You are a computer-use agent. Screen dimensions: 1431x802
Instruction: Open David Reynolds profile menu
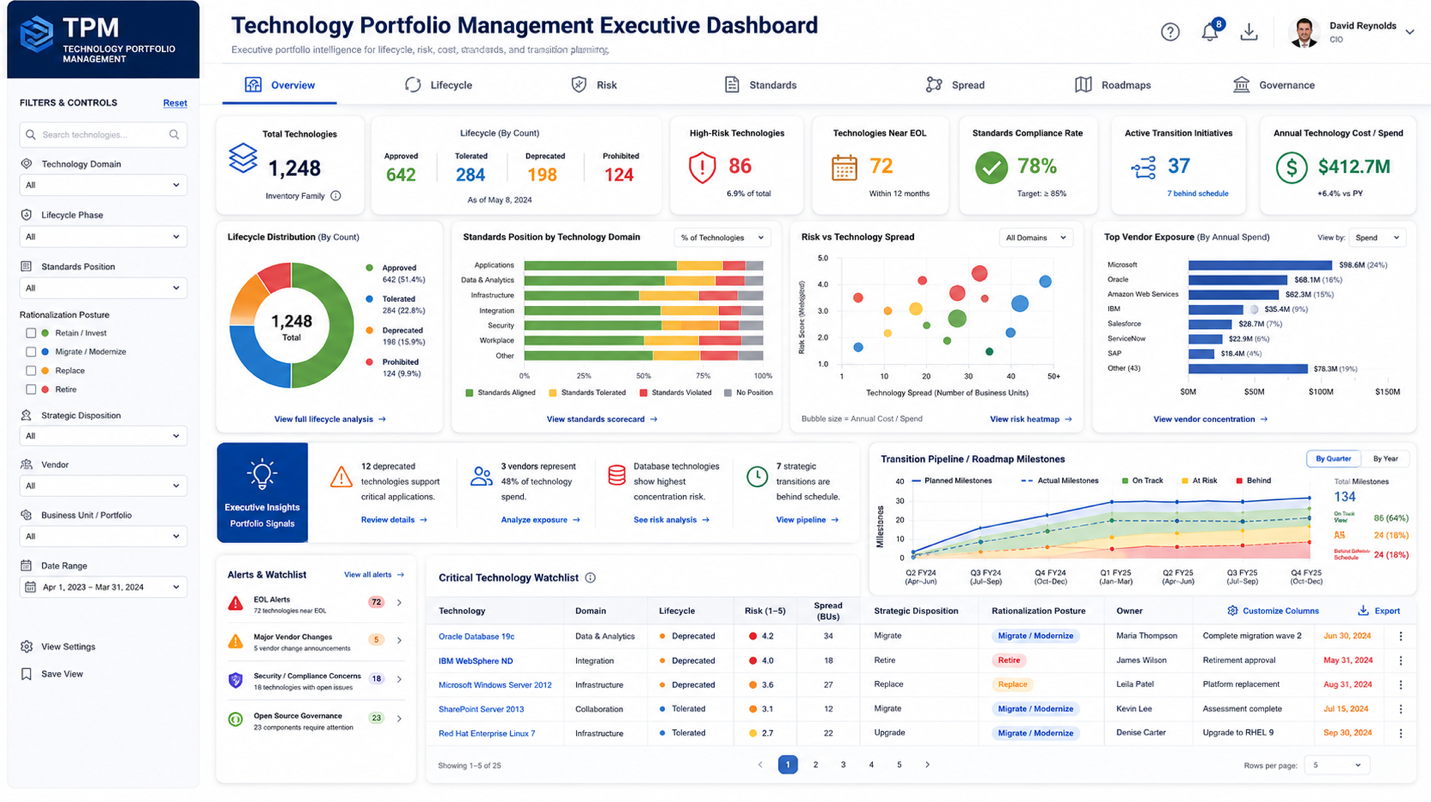pyautogui.click(x=1353, y=32)
